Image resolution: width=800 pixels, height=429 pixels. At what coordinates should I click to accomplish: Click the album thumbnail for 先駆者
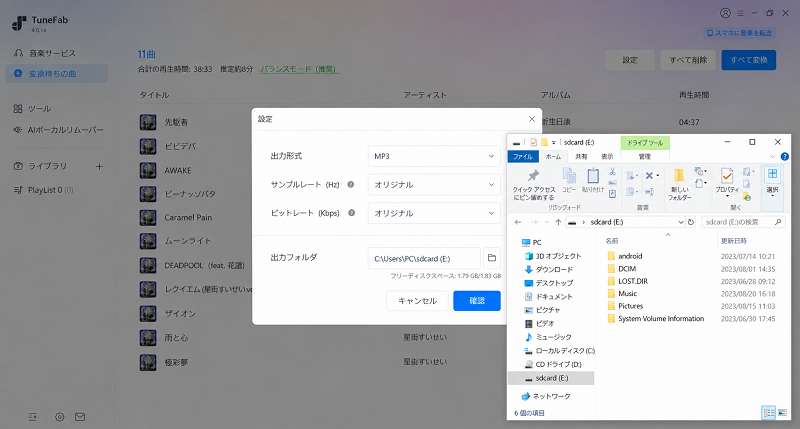[x=148, y=122]
